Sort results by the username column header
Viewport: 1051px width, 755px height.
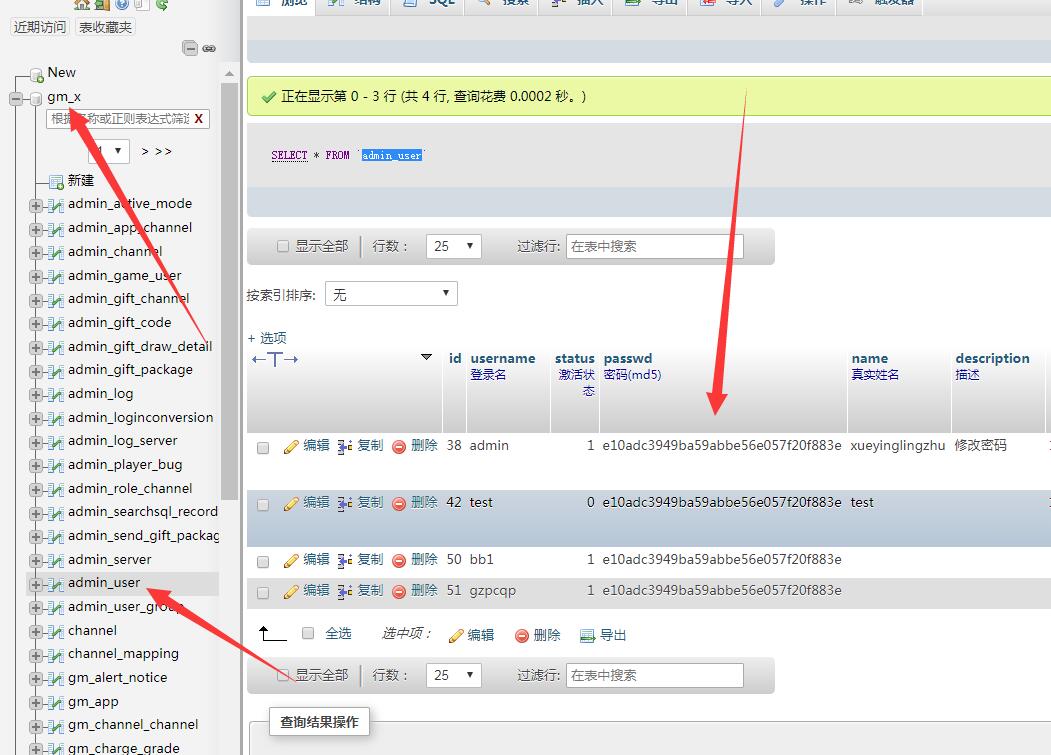coord(503,358)
